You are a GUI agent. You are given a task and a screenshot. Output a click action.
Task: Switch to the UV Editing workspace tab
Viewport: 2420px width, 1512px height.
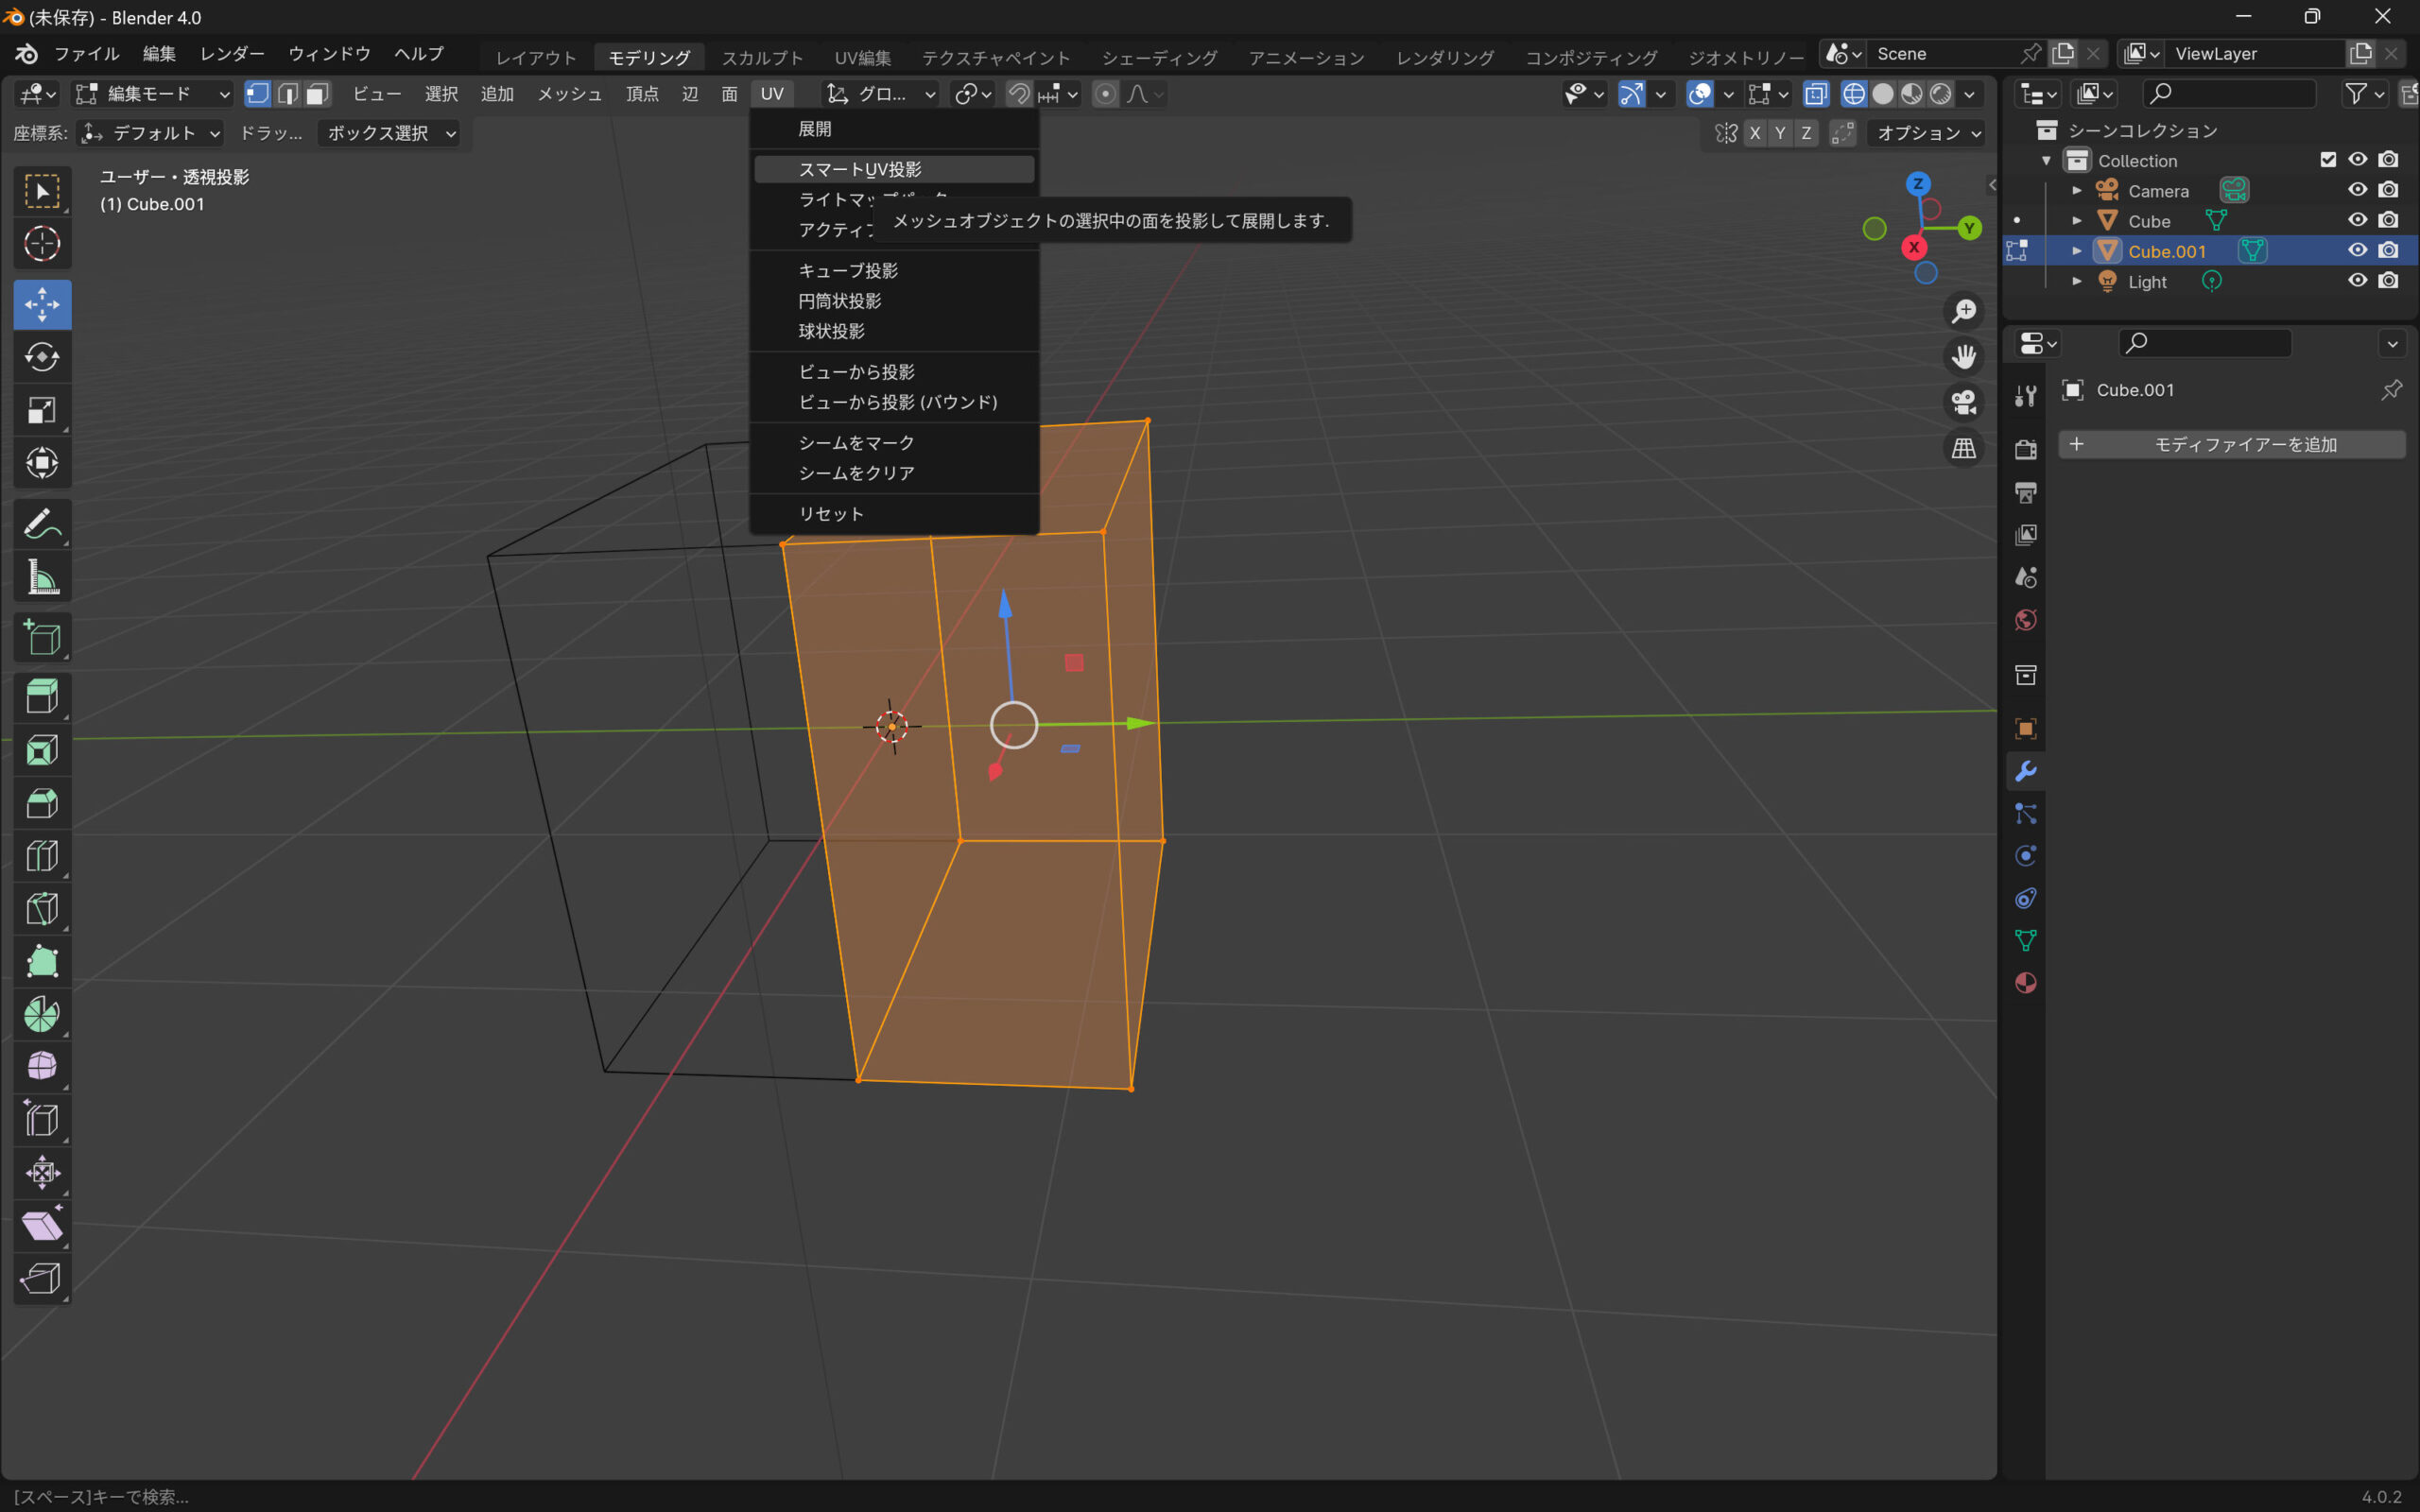(862, 57)
